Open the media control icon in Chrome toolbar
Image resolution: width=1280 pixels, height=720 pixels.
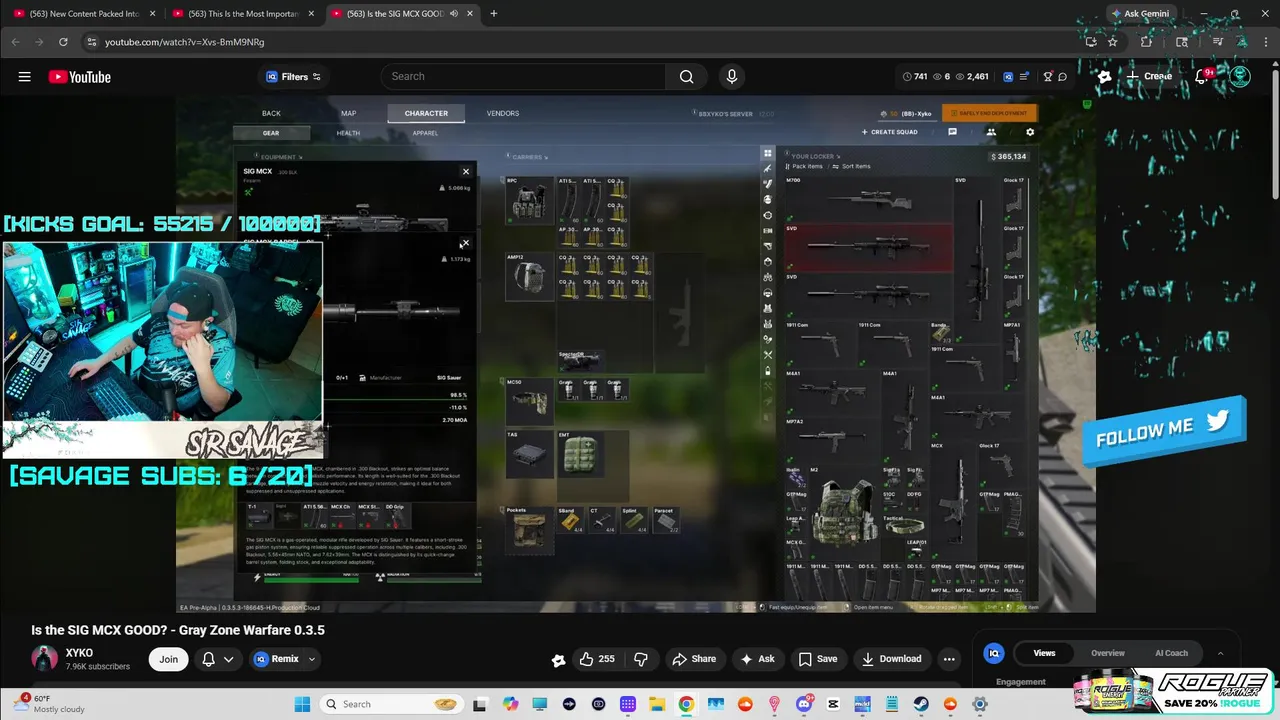(1218, 42)
